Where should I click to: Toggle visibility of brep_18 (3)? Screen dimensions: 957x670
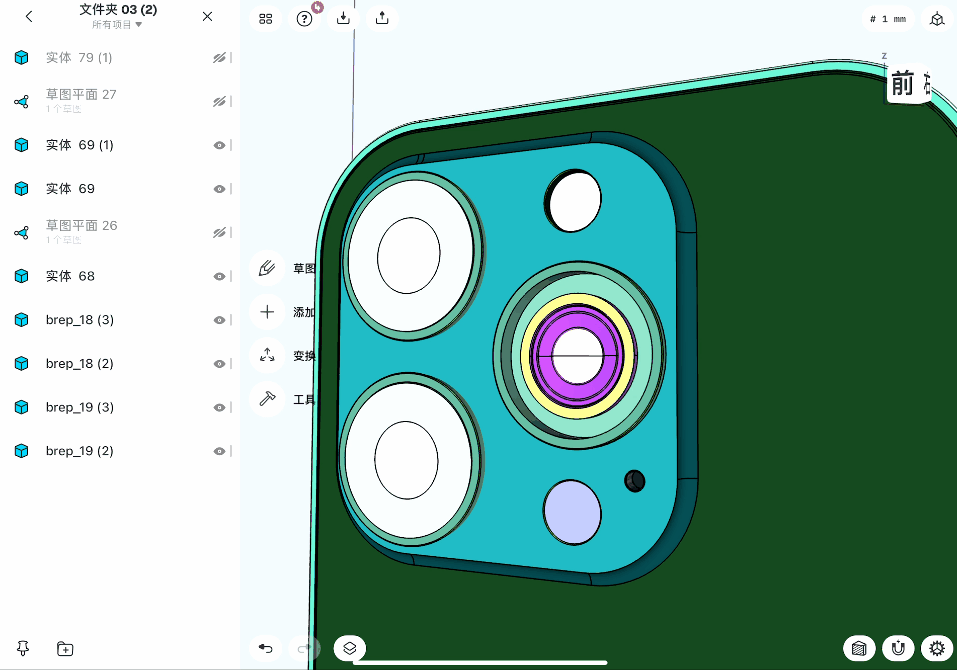[x=219, y=320]
